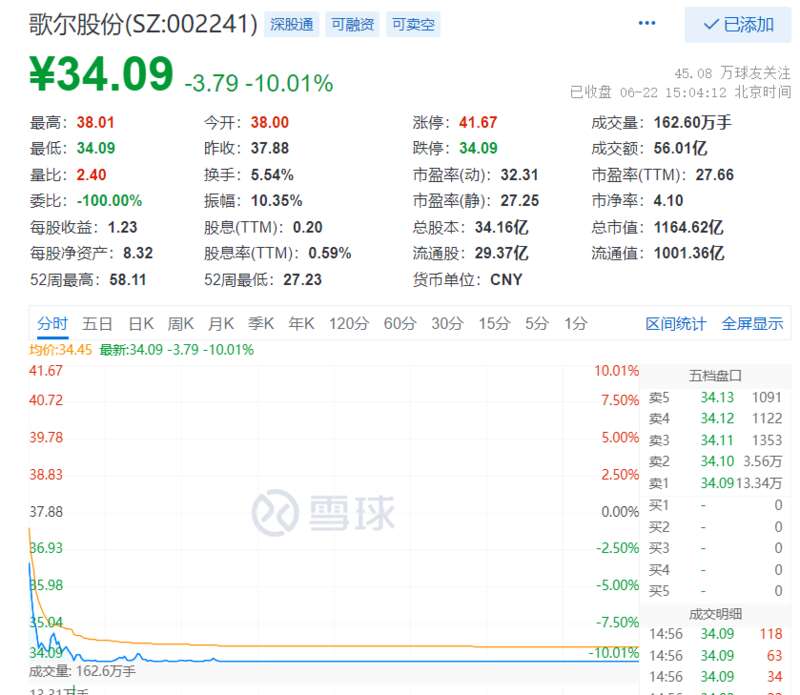The width and height of the screenshot is (800, 695).
Task: Click the 股息率(TTM) value 0.59%
Action: (x=330, y=253)
